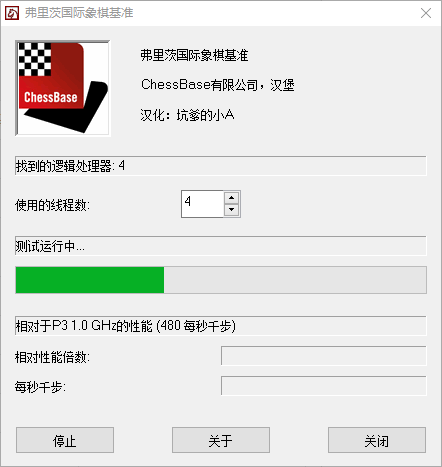Click the green benchmark progress bar
442x467 pixels.
90,280
